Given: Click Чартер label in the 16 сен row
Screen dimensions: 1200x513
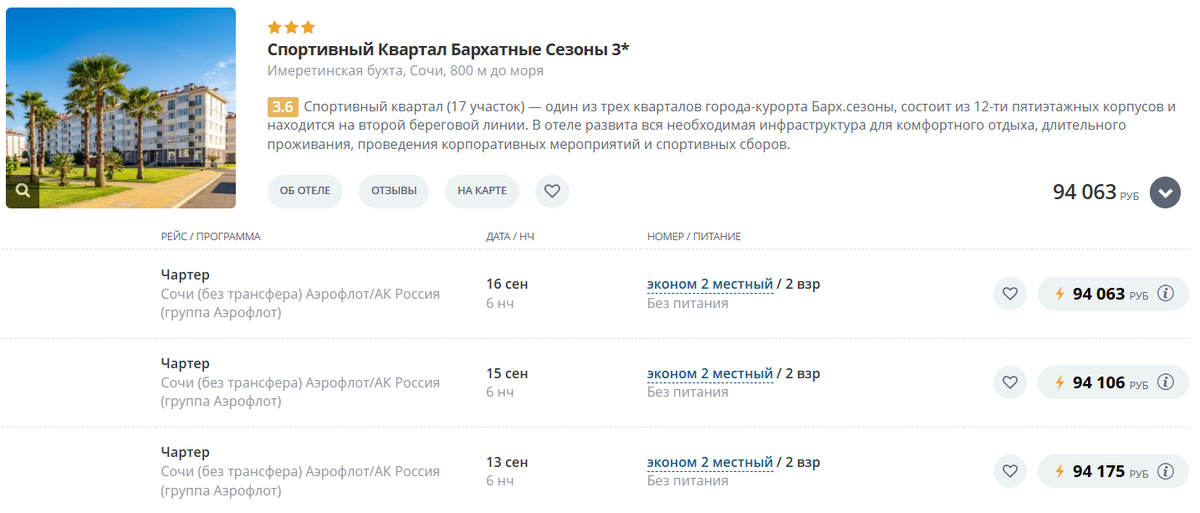Looking at the screenshot, I should (x=185, y=274).
